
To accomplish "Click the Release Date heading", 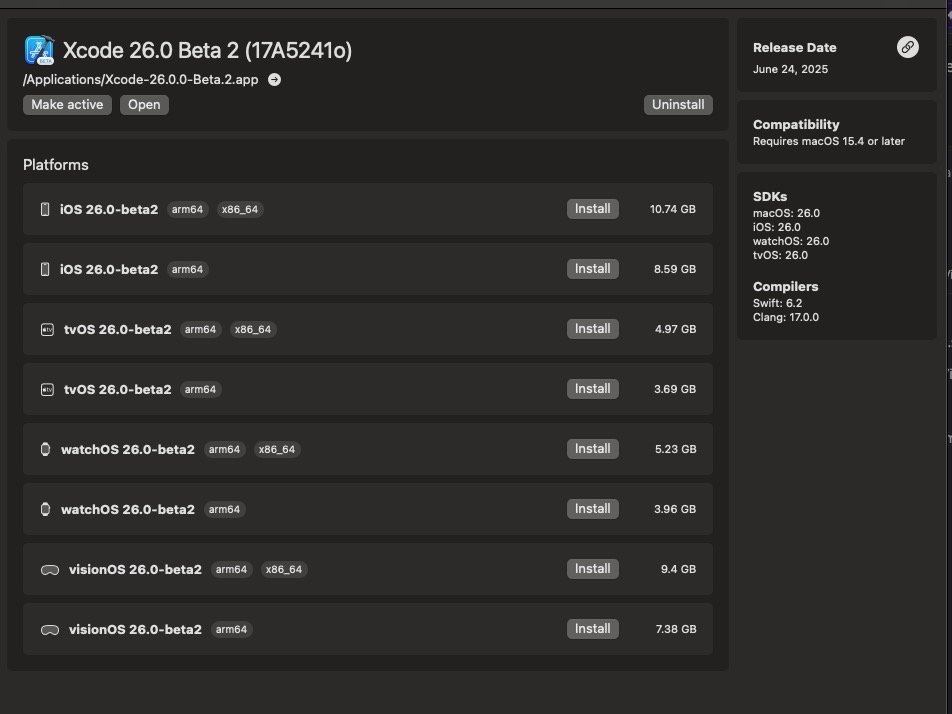I will (795, 47).
